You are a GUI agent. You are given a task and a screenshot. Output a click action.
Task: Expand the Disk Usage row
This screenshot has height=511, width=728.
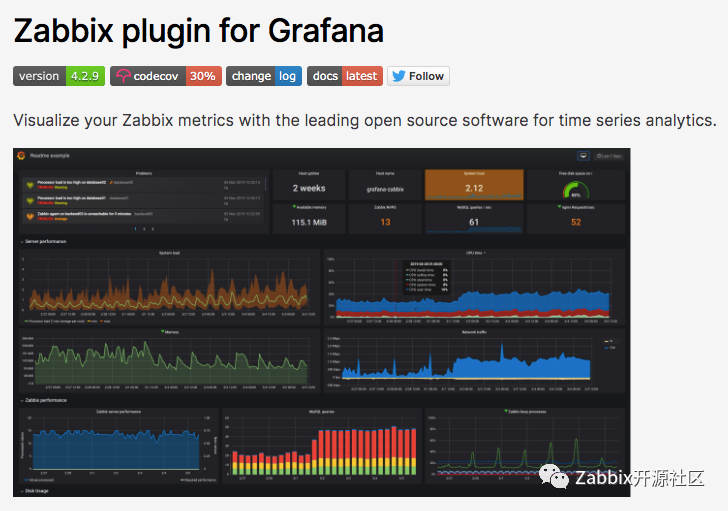click(x=34, y=491)
